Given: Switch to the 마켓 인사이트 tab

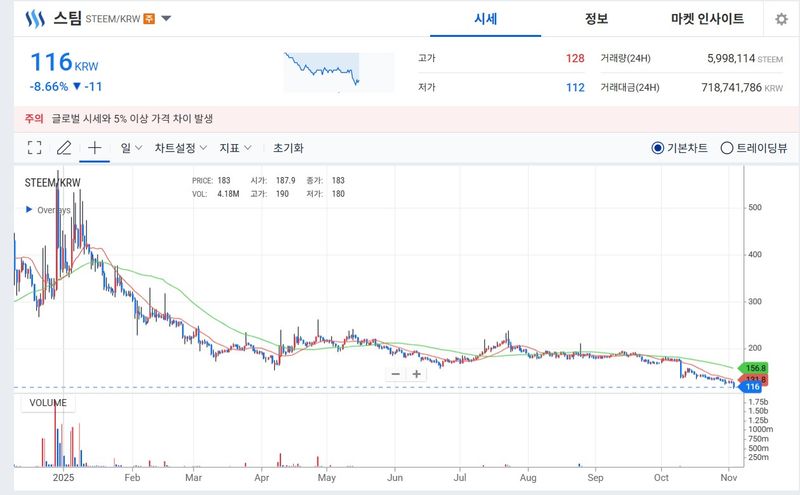Looking at the screenshot, I should pos(707,19).
